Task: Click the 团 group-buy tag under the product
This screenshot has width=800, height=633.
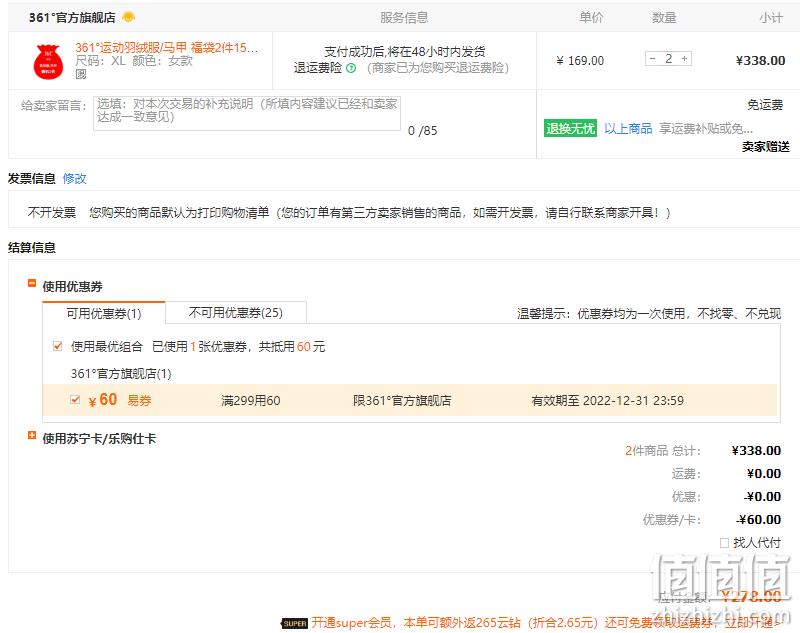Action: click(x=81, y=74)
